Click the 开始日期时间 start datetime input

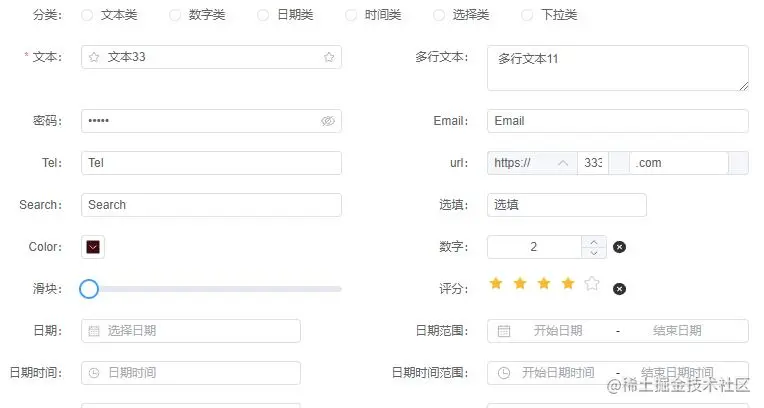(558, 372)
